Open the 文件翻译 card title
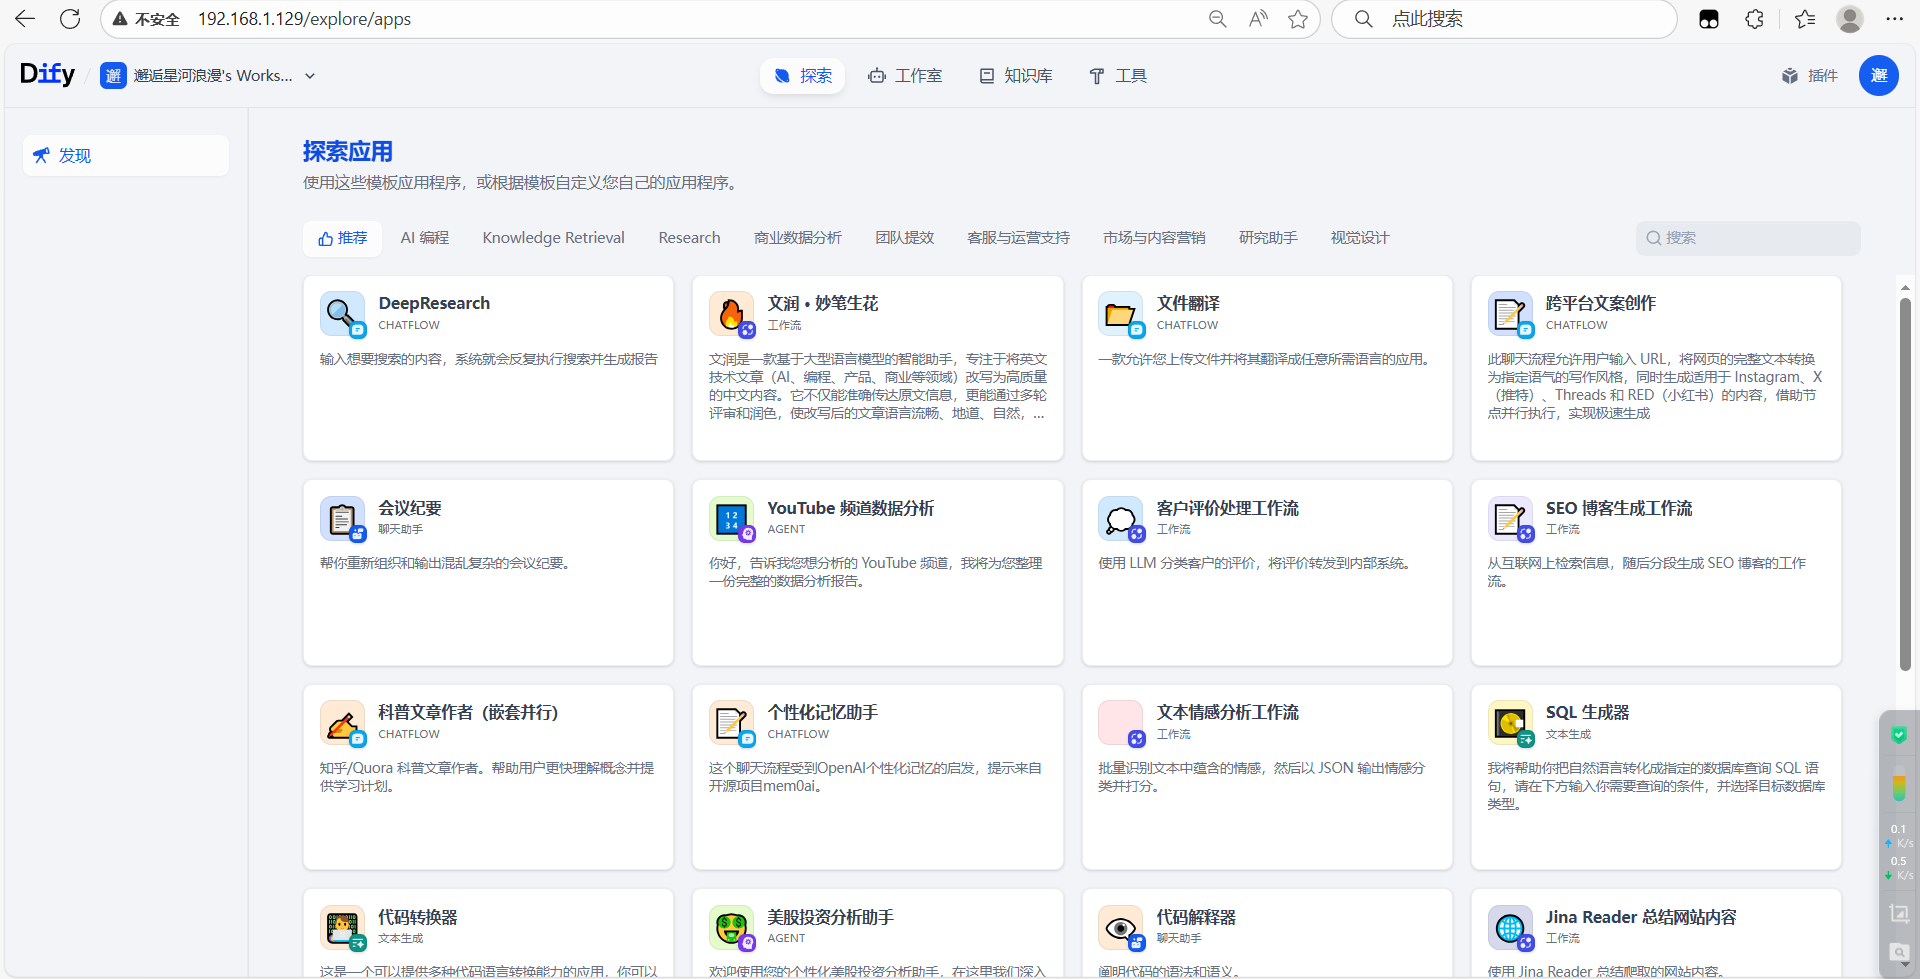The image size is (1920, 979). [1188, 303]
